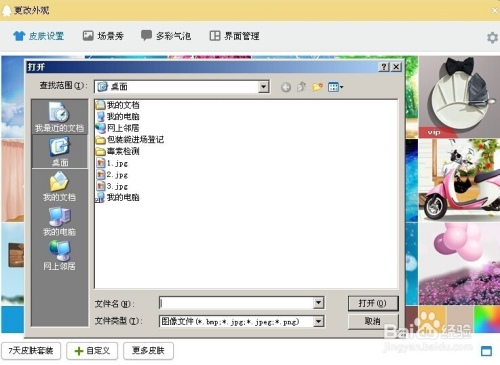The width and height of the screenshot is (500, 365).
Task: Click the desktop icon in the 查找范围 box
Action: tap(102, 87)
